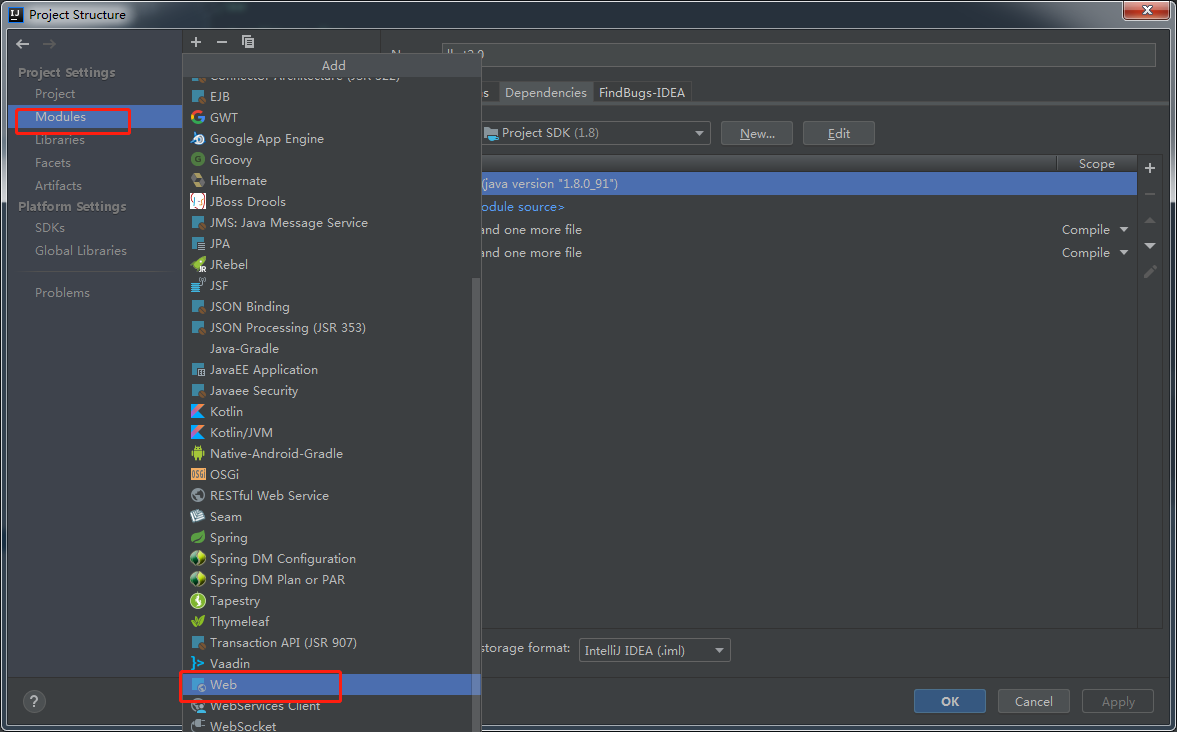Select Javaee Security in the Add menu
Screen dimensions: 1177x732
pos(331,390)
